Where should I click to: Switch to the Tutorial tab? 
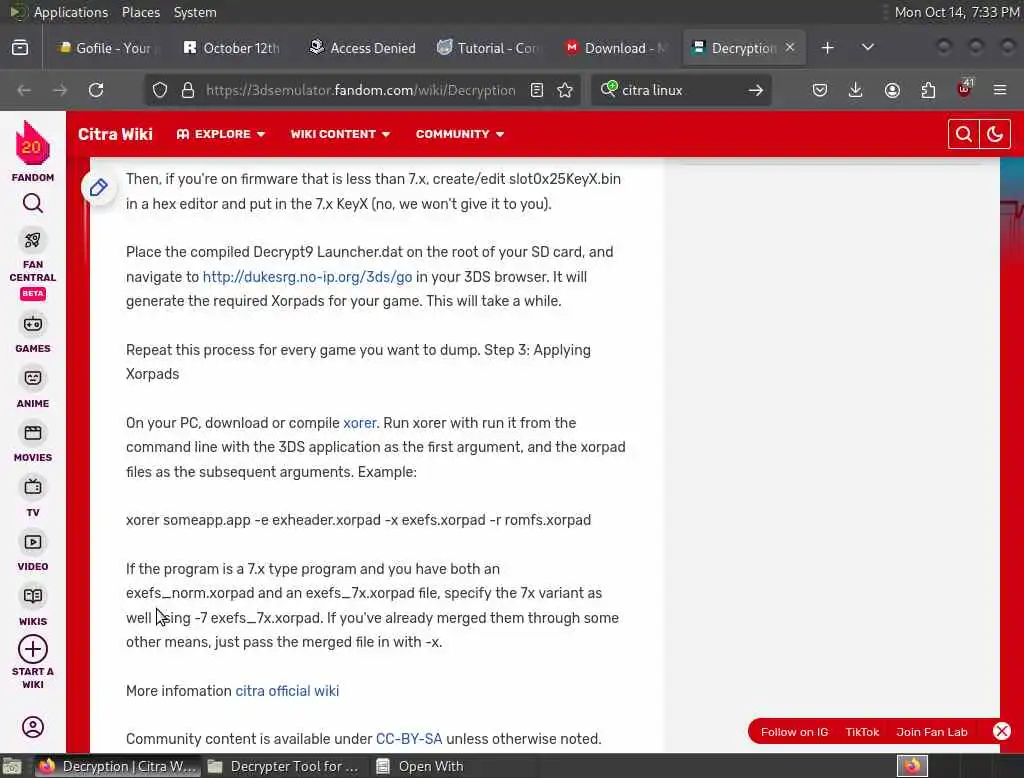(x=487, y=48)
